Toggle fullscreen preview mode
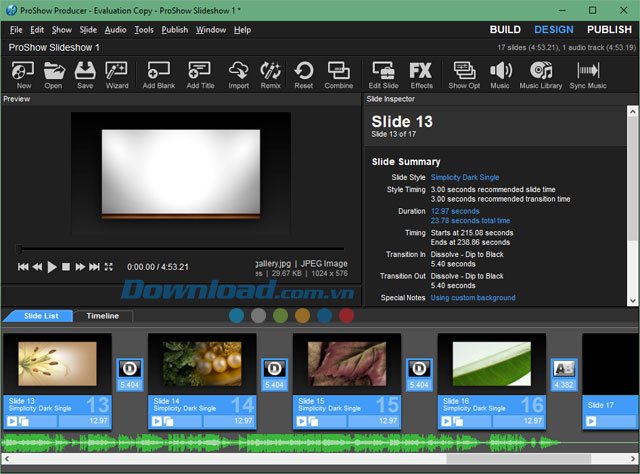 pos(109,267)
